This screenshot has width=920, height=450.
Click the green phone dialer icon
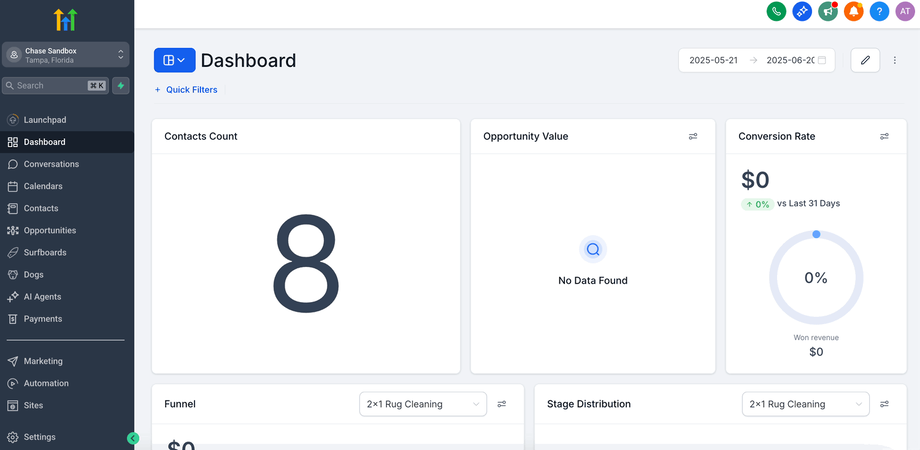[776, 11]
